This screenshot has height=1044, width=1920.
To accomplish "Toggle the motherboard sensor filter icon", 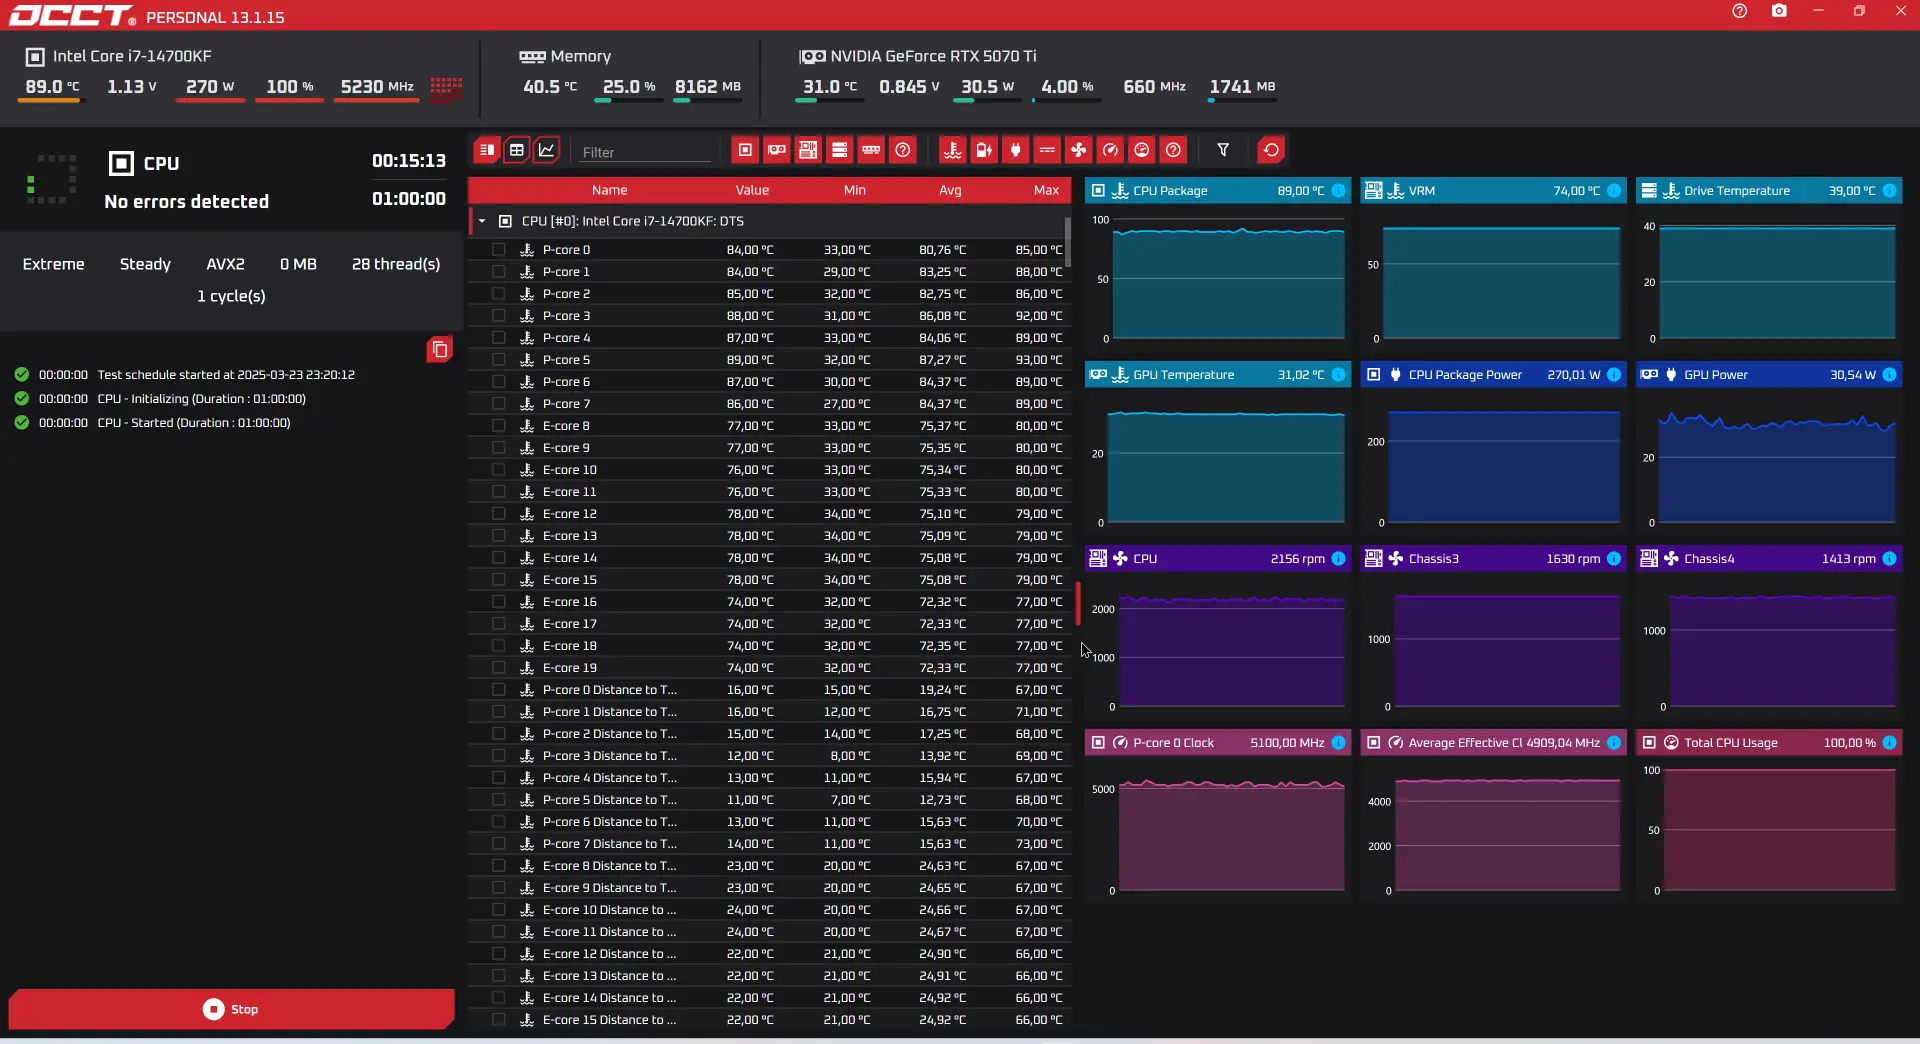I will pos(808,150).
